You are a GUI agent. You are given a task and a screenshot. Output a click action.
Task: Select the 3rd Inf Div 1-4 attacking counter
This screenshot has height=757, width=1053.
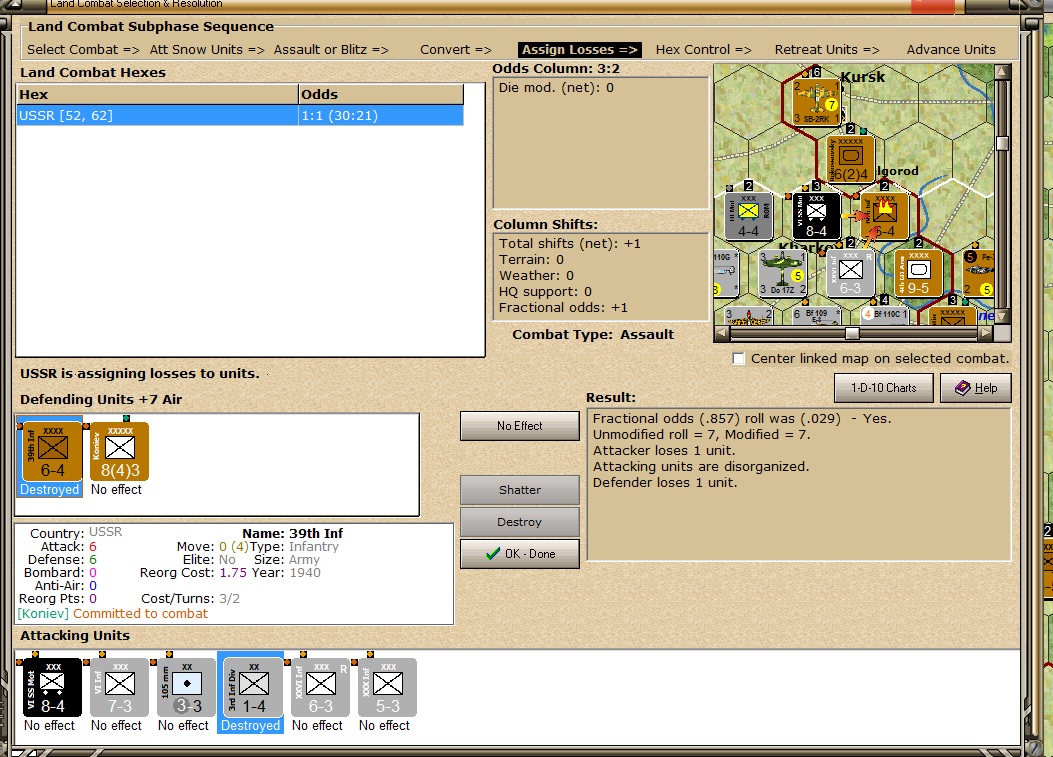click(x=254, y=687)
